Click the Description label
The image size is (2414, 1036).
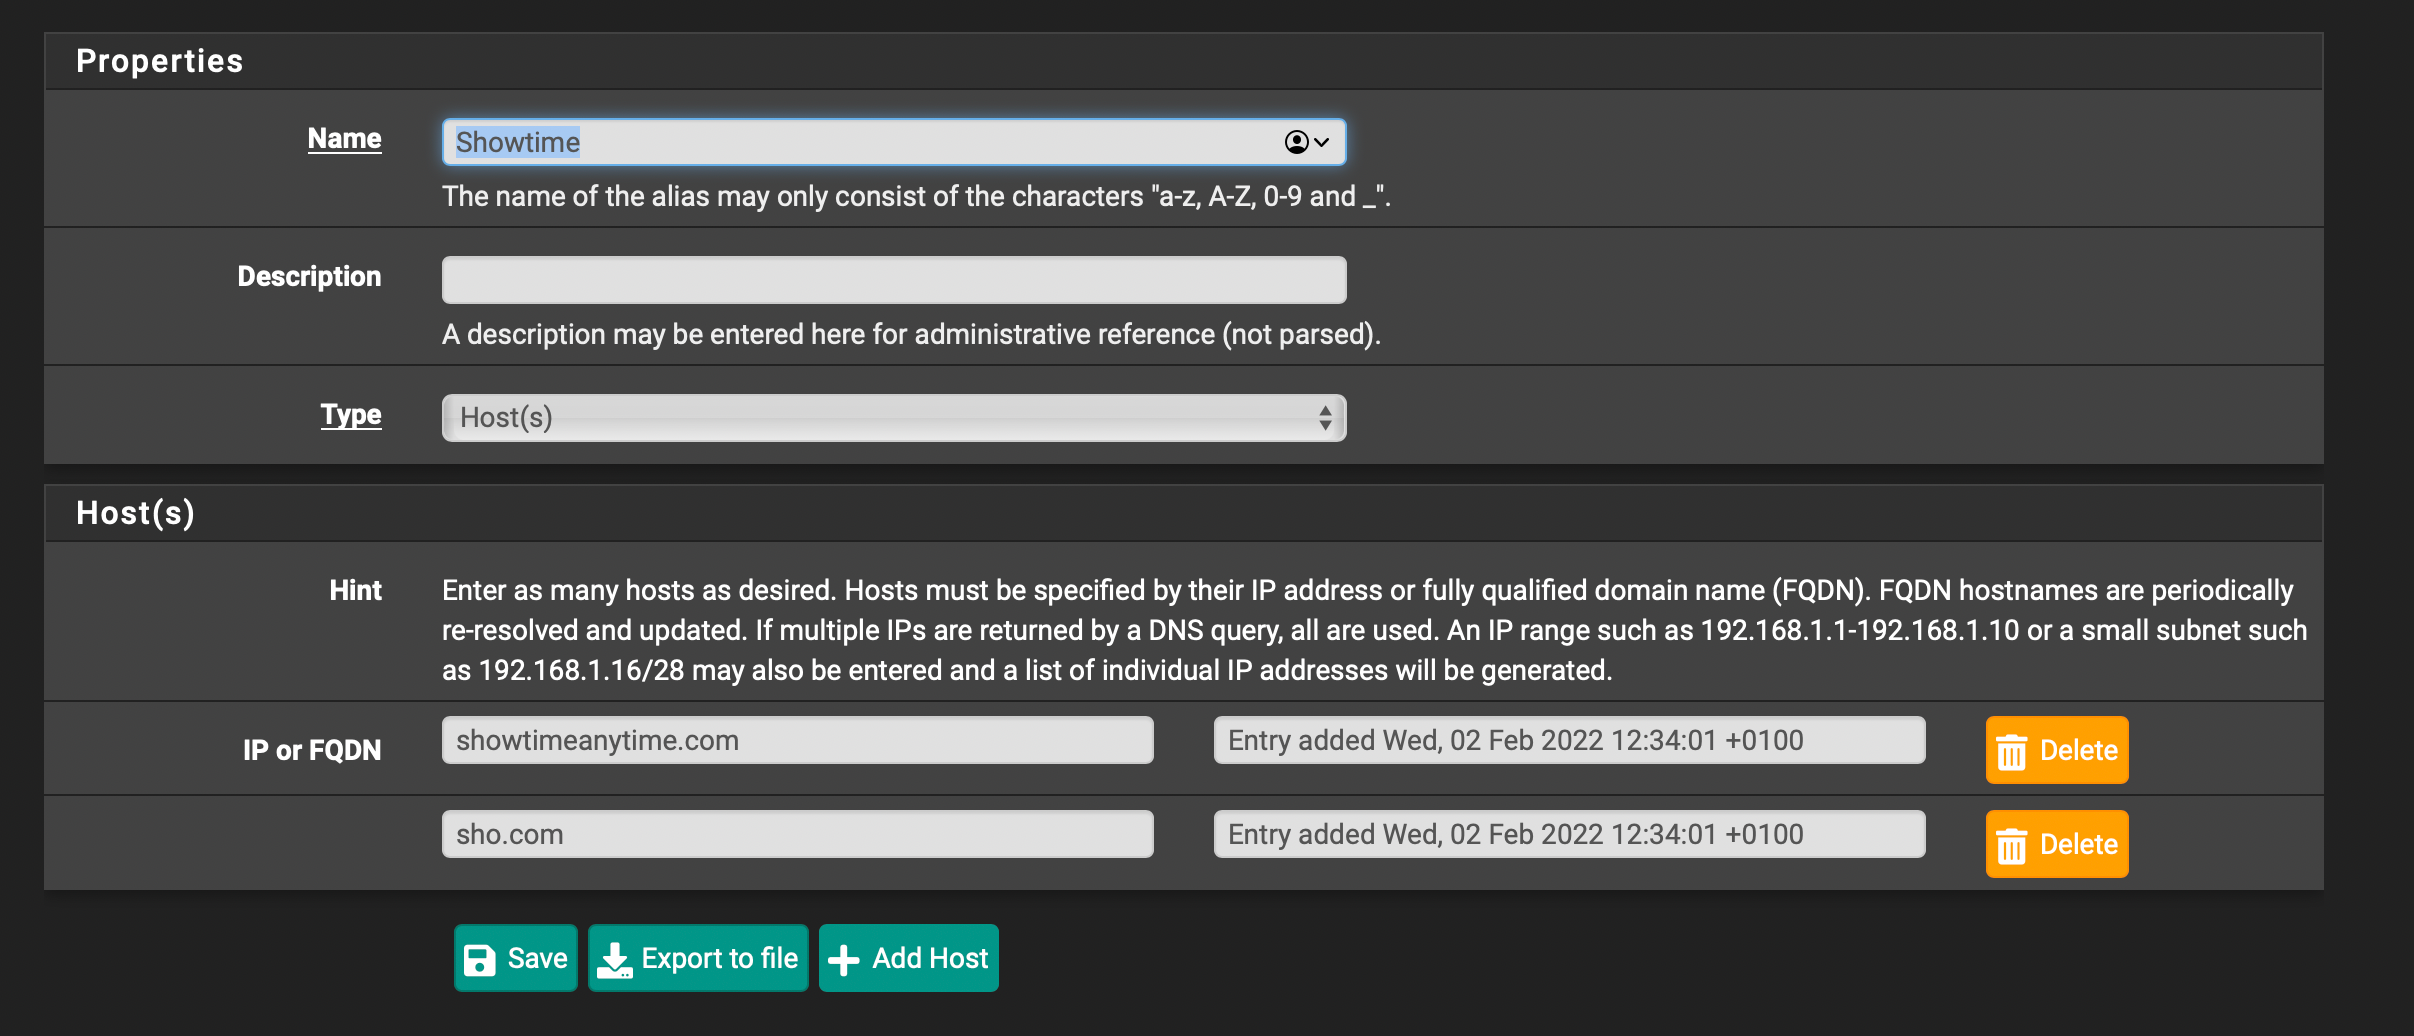click(x=309, y=277)
